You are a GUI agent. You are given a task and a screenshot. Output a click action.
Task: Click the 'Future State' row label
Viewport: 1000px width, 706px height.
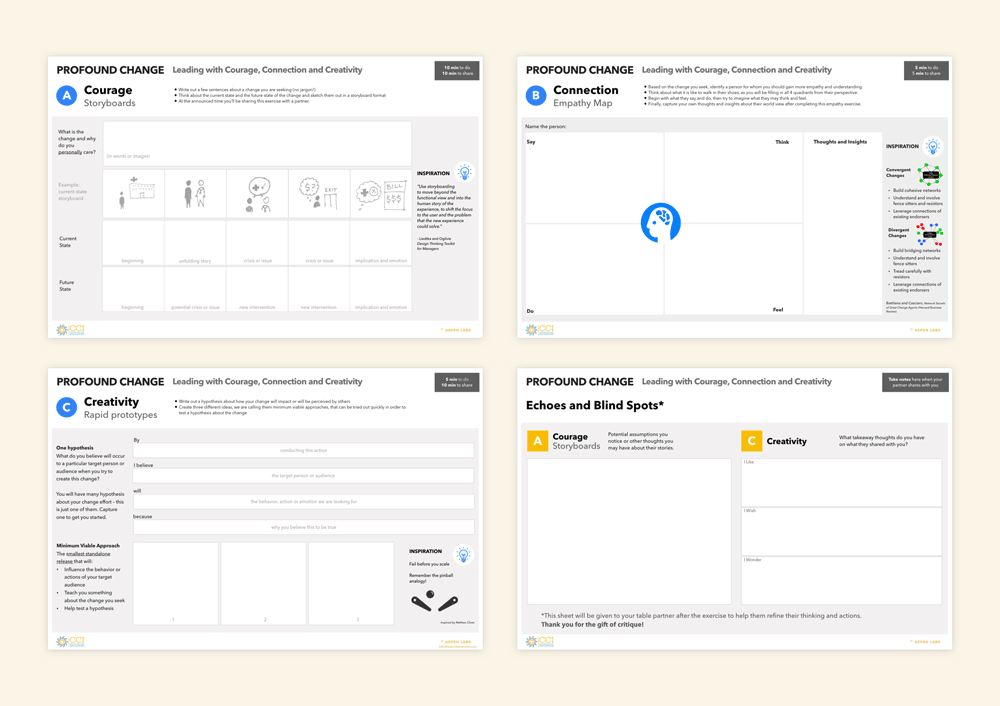click(x=66, y=286)
